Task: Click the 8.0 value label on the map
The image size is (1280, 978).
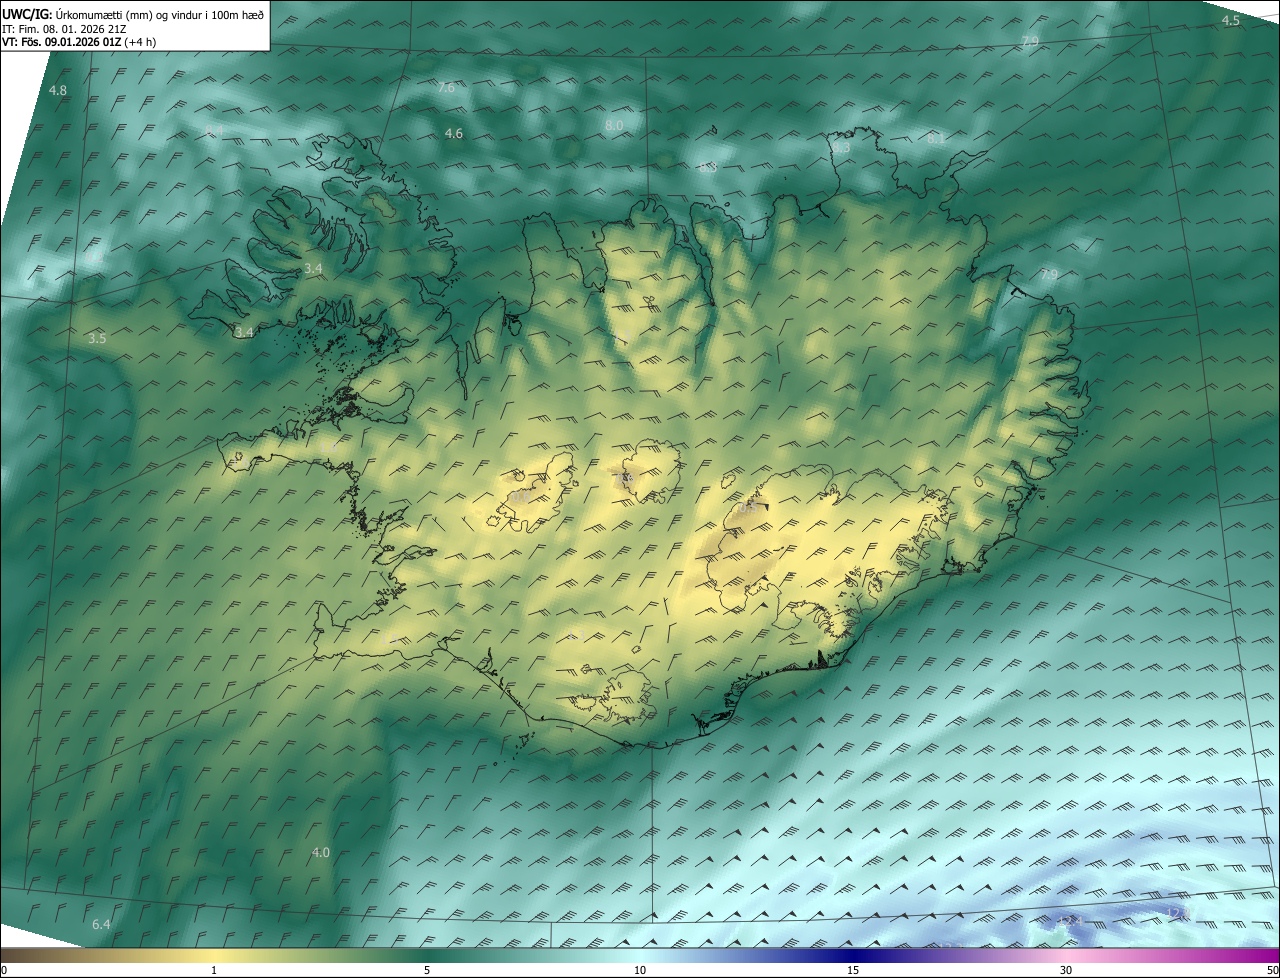Action: (x=614, y=125)
